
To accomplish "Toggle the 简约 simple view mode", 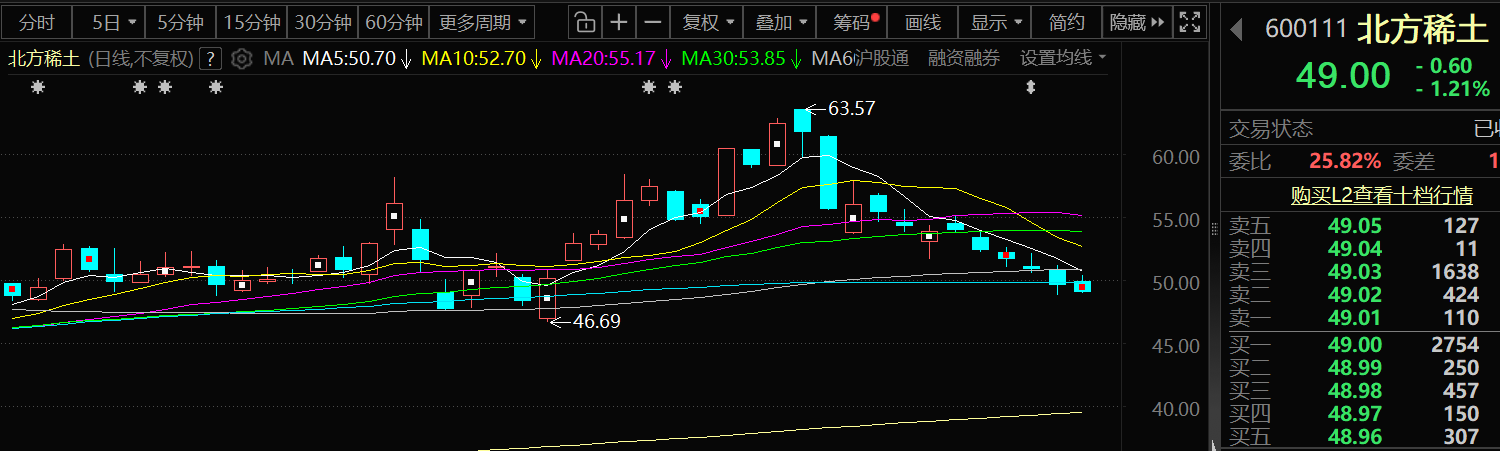I will tap(1067, 22).
